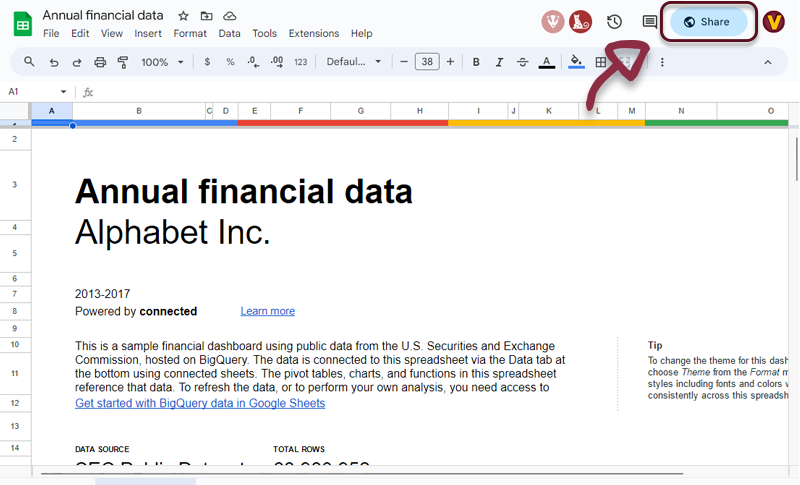This screenshot has width=800, height=485.
Task: Open the Data menu
Action: [x=229, y=33]
